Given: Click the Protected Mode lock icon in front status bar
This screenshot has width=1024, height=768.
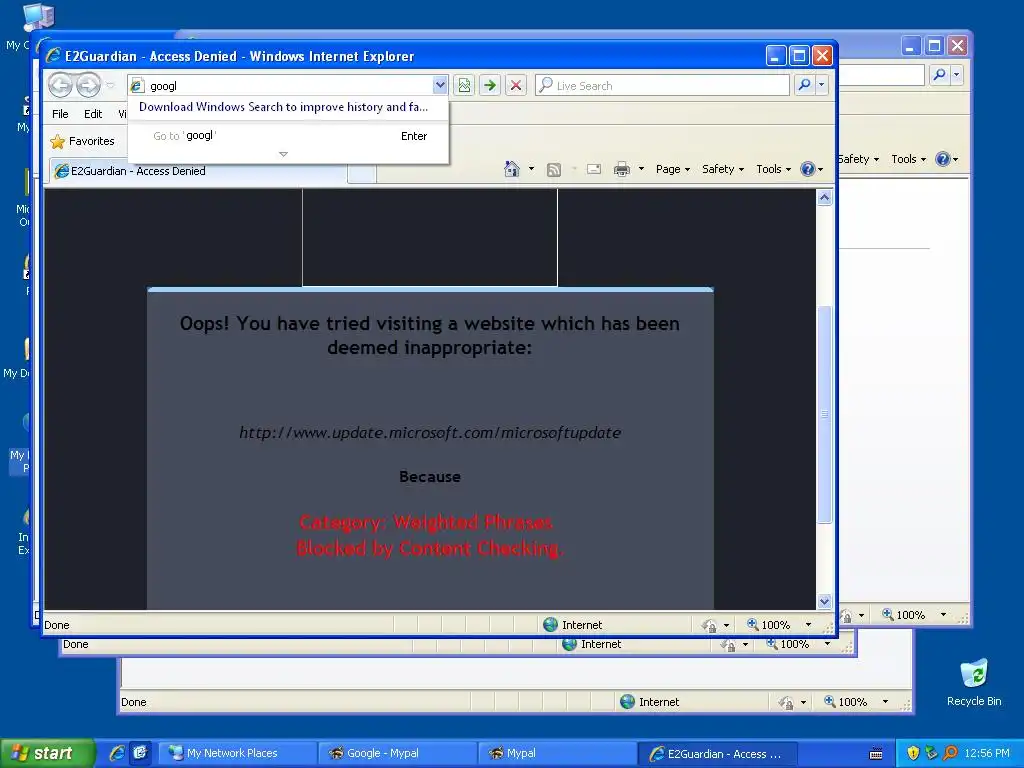Looking at the screenshot, I should [709, 625].
